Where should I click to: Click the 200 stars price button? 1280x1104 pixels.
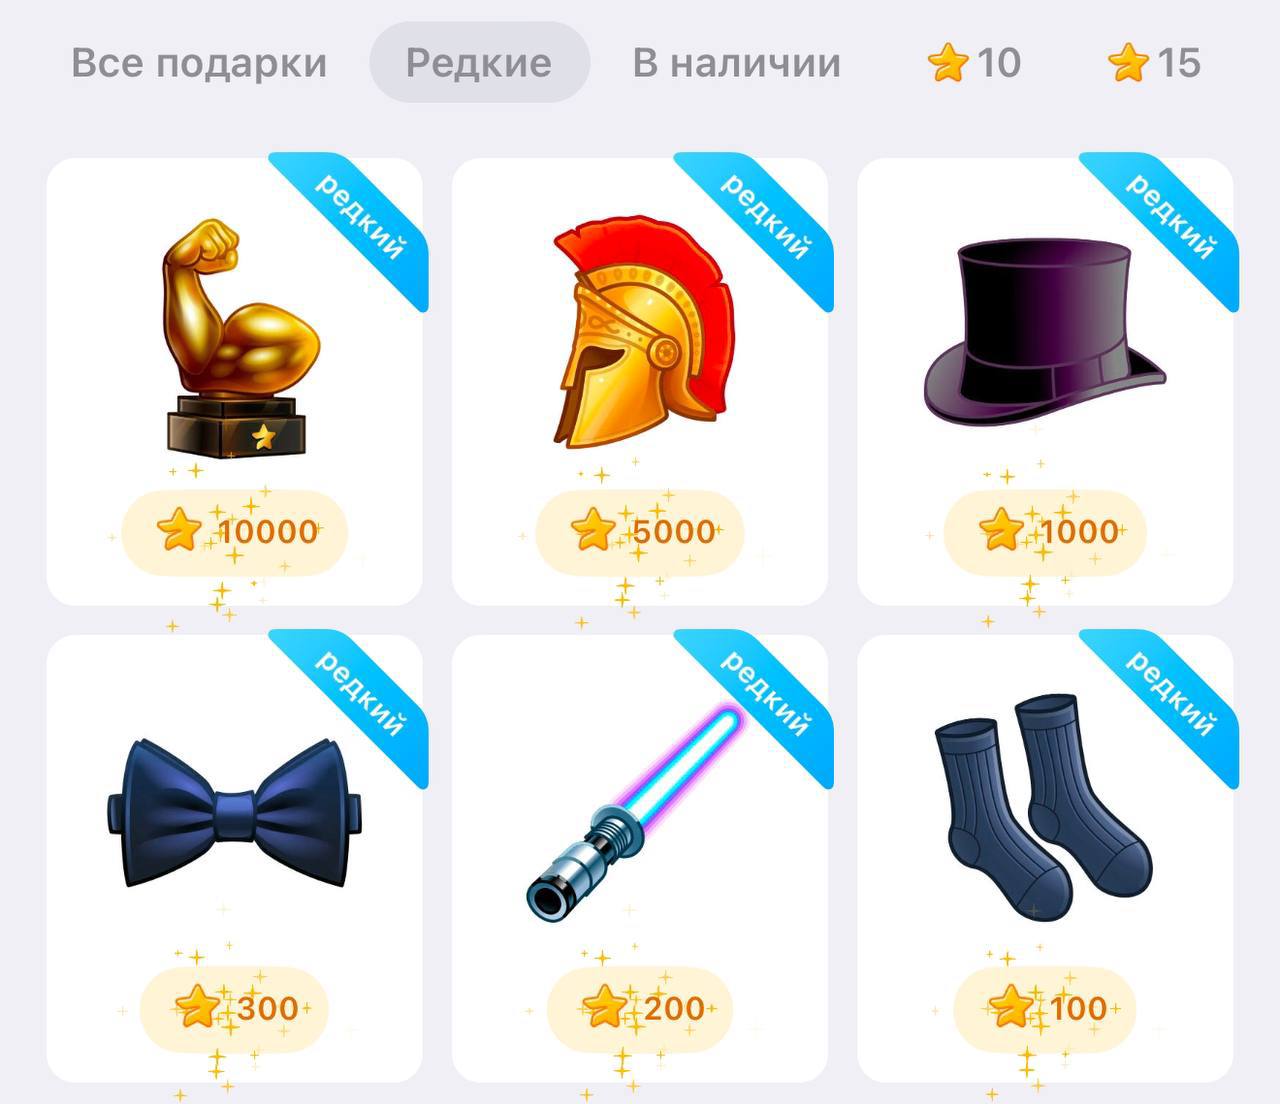click(640, 1007)
